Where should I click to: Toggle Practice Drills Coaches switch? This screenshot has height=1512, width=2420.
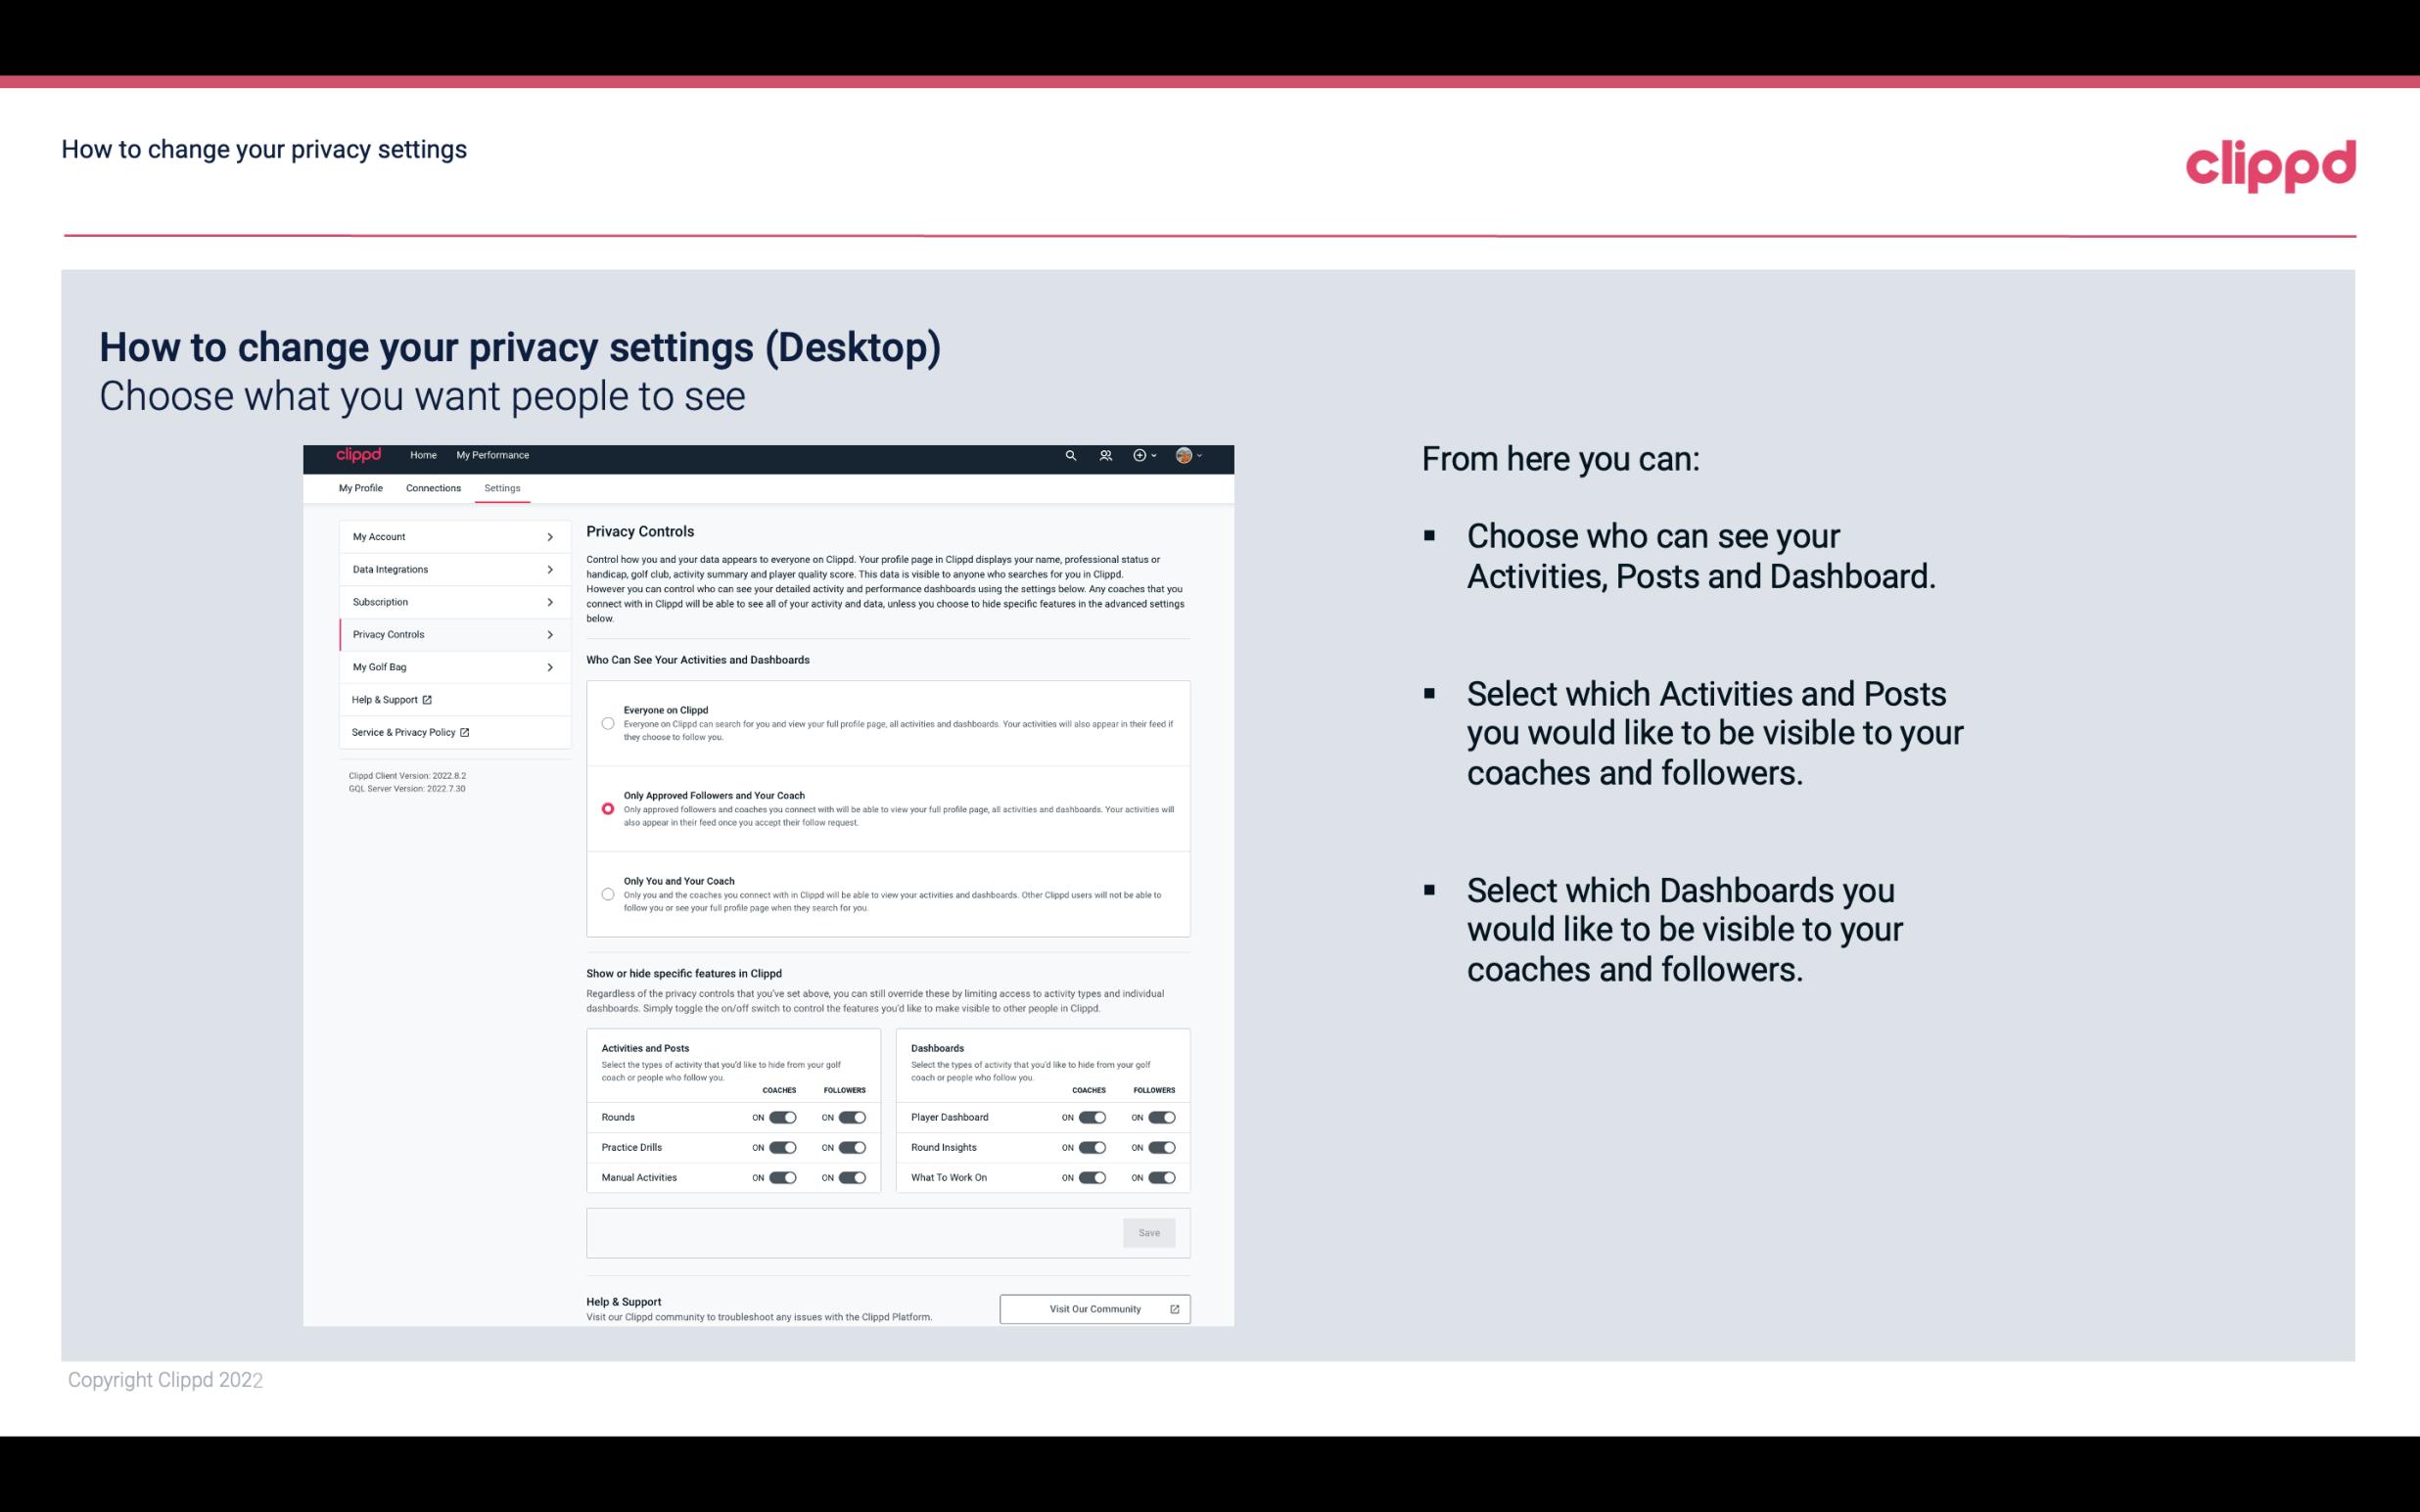pos(782,1146)
